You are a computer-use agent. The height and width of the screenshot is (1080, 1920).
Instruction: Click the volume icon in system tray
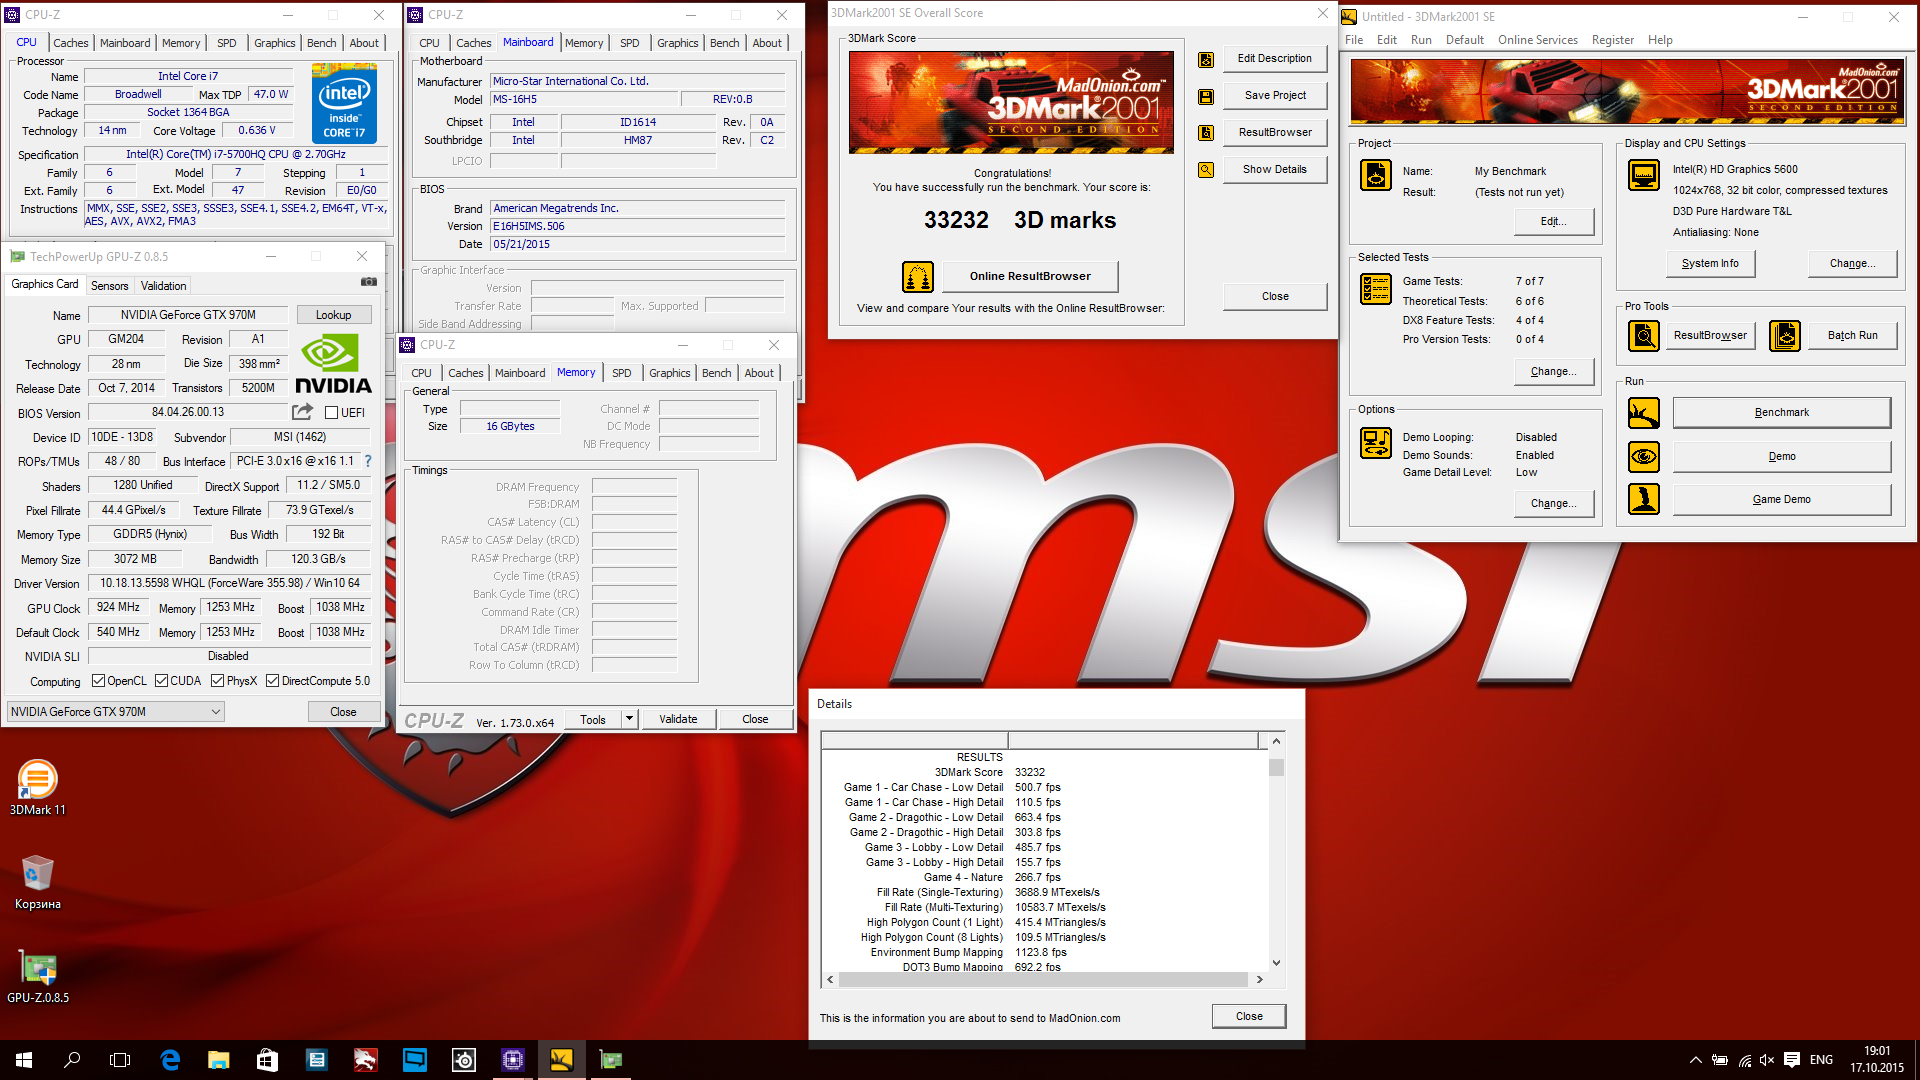click(1767, 1060)
